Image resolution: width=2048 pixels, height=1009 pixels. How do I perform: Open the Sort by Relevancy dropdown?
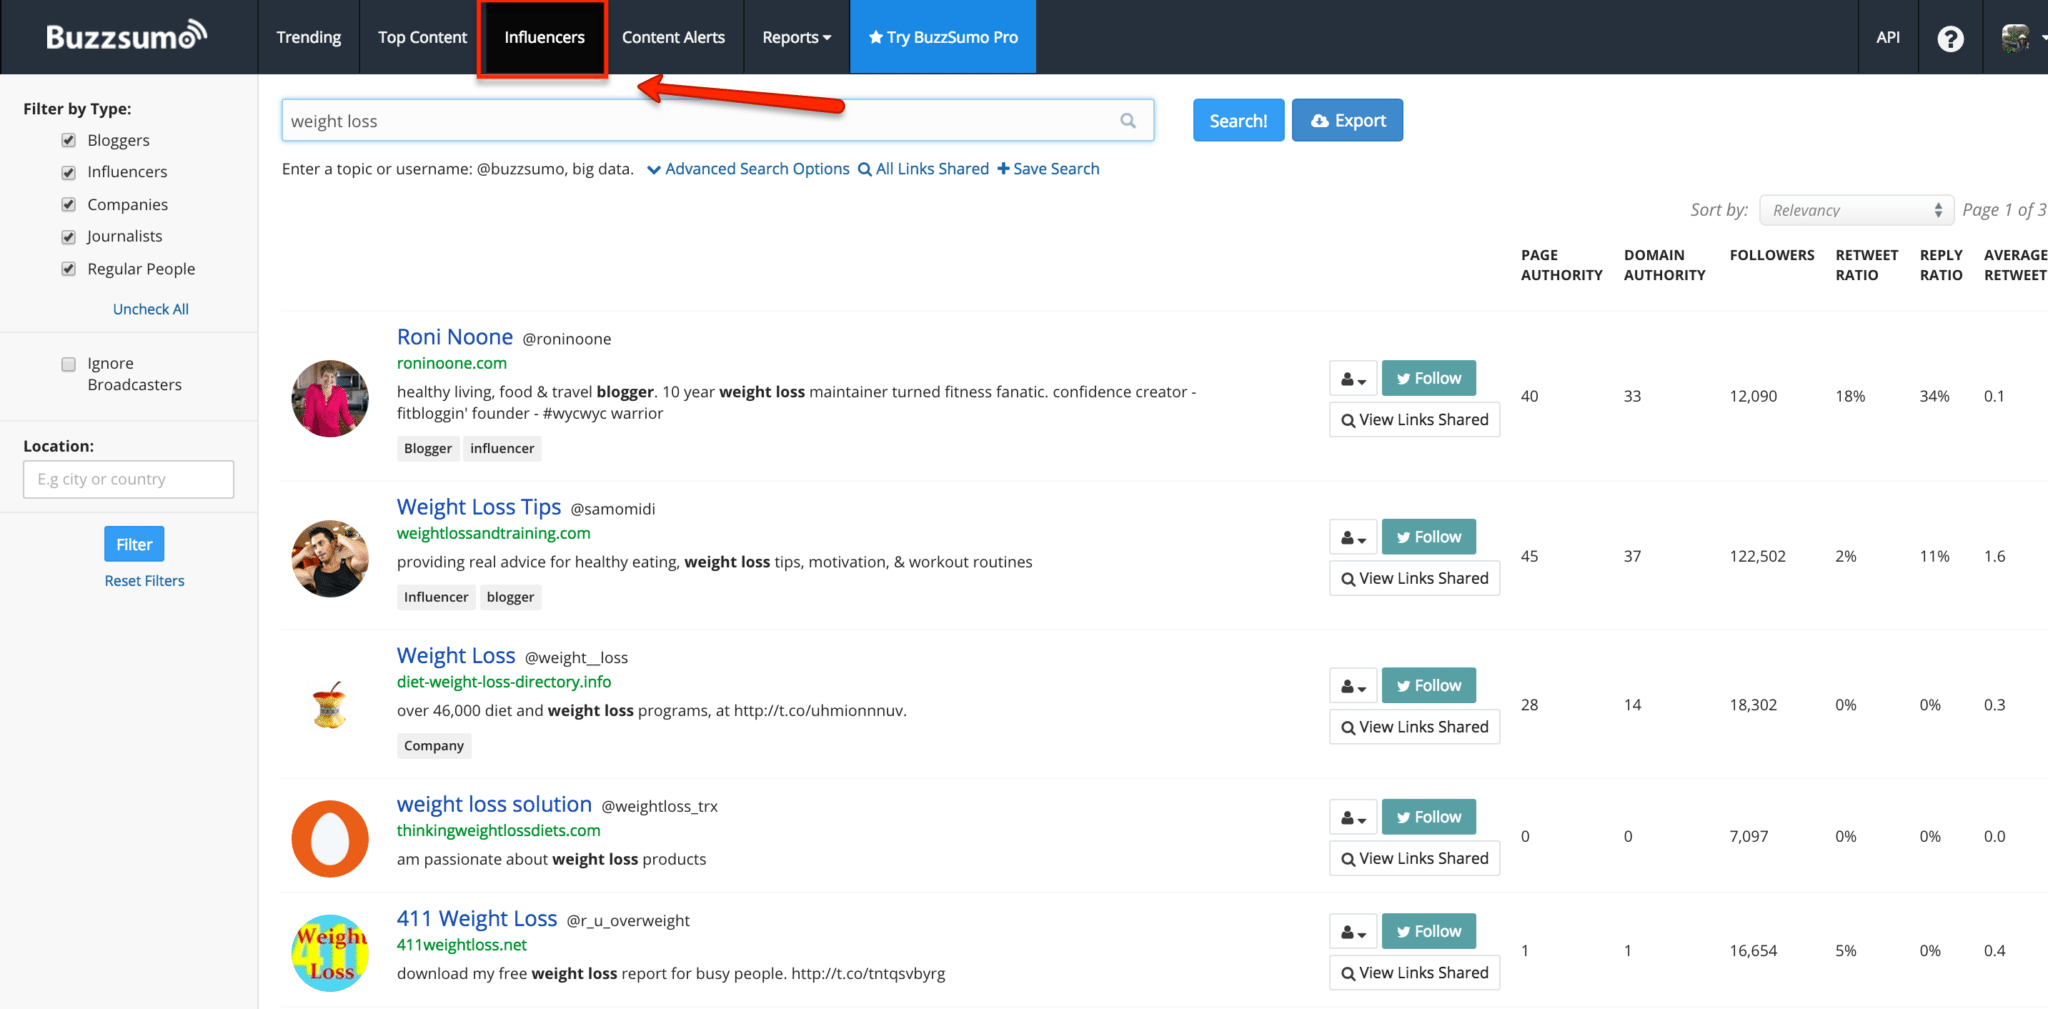(x=1856, y=210)
